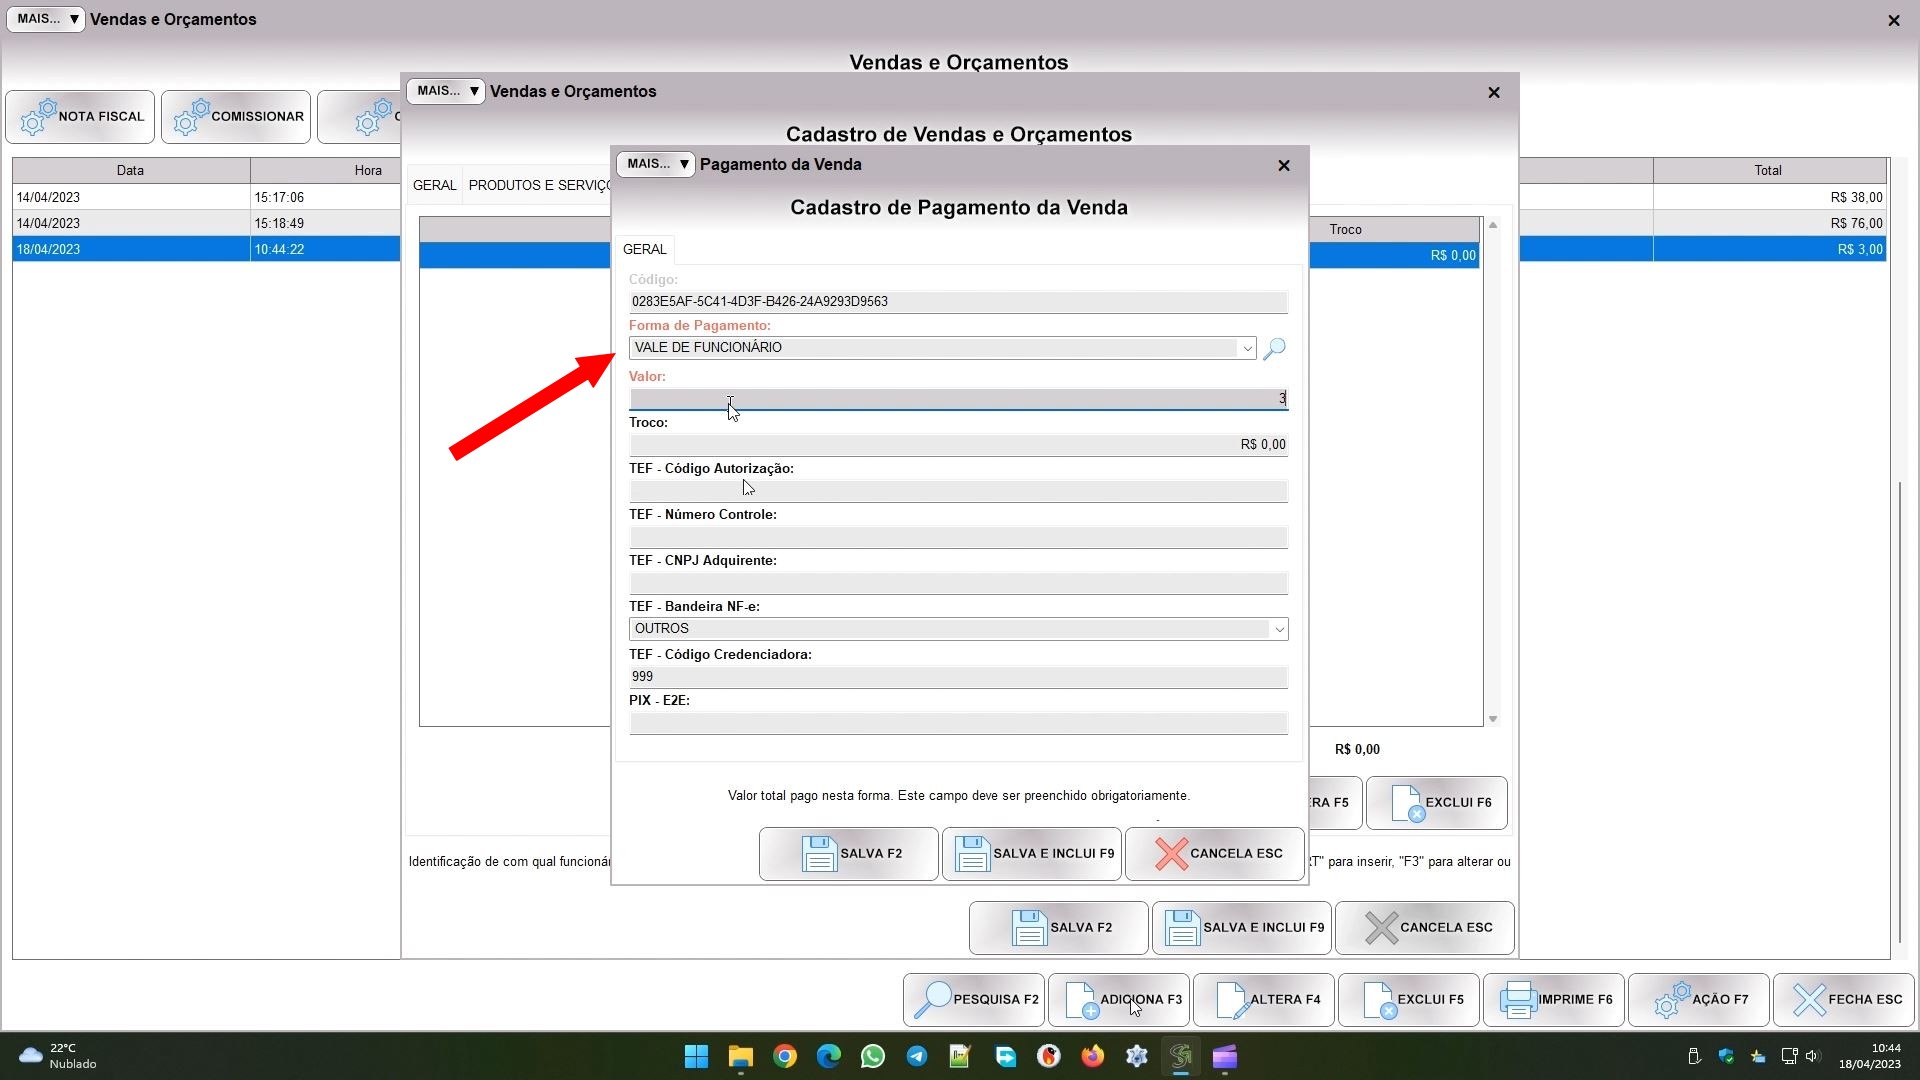Image resolution: width=1920 pixels, height=1080 pixels.
Task: Select the GERAL tab in payment dialog
Action: pos(645,249)
